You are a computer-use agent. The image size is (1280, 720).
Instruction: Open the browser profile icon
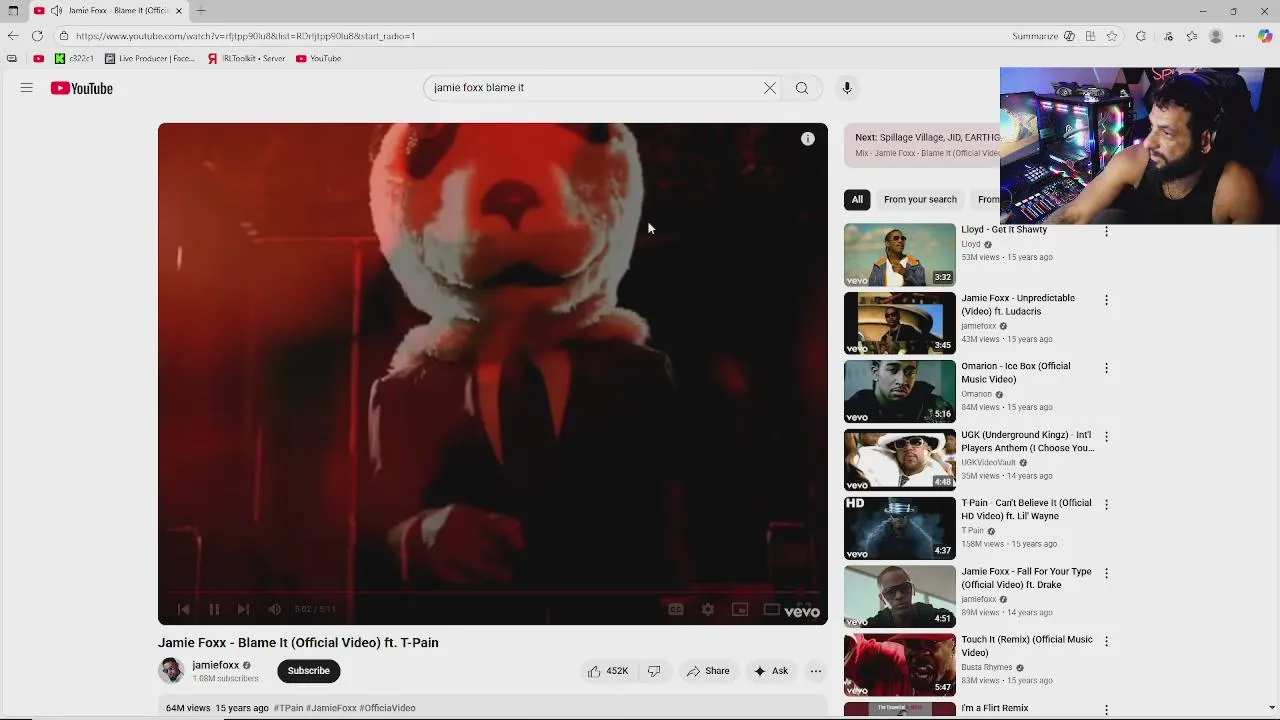coord(1216,36)
